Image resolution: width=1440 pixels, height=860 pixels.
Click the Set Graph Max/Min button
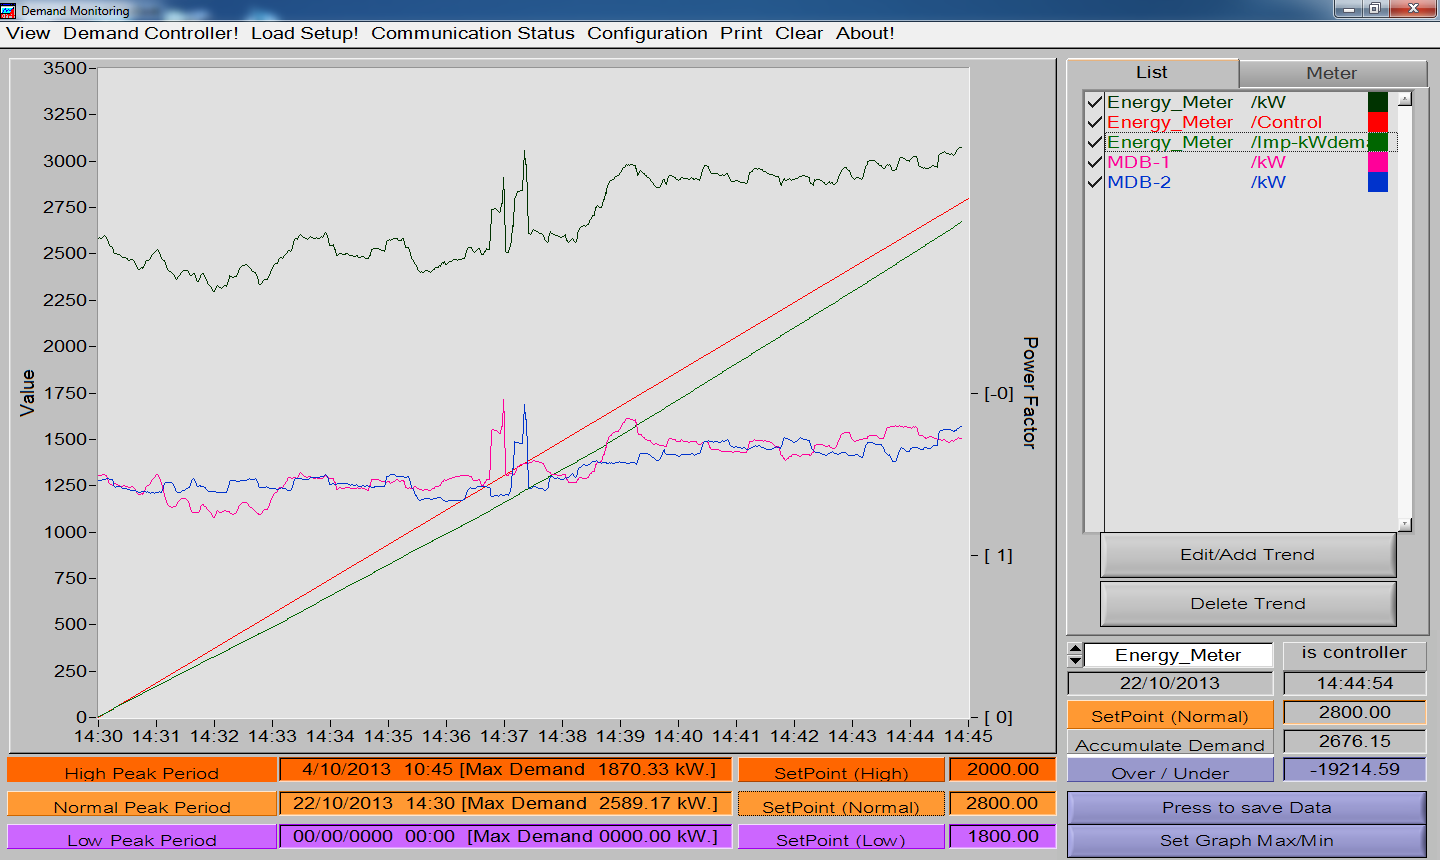(x=1246, y=841)
